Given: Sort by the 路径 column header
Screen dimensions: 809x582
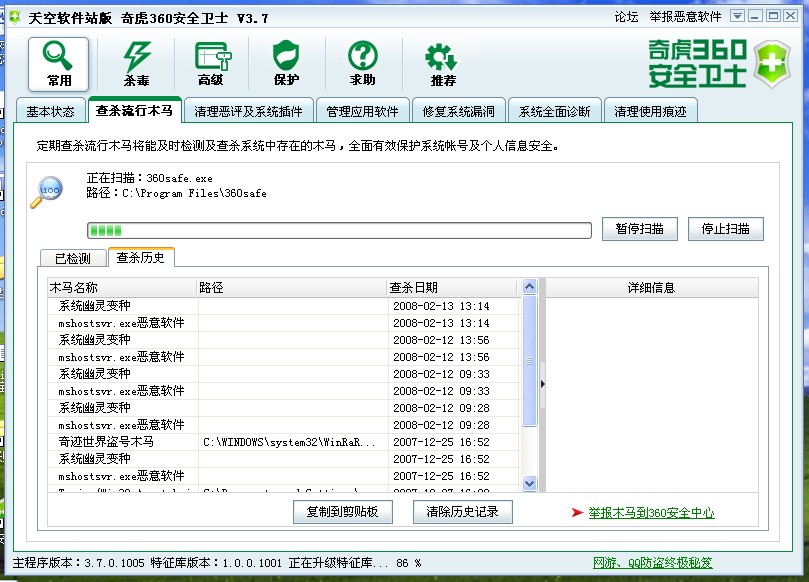Looking at the screenshot, I should 292,287.
